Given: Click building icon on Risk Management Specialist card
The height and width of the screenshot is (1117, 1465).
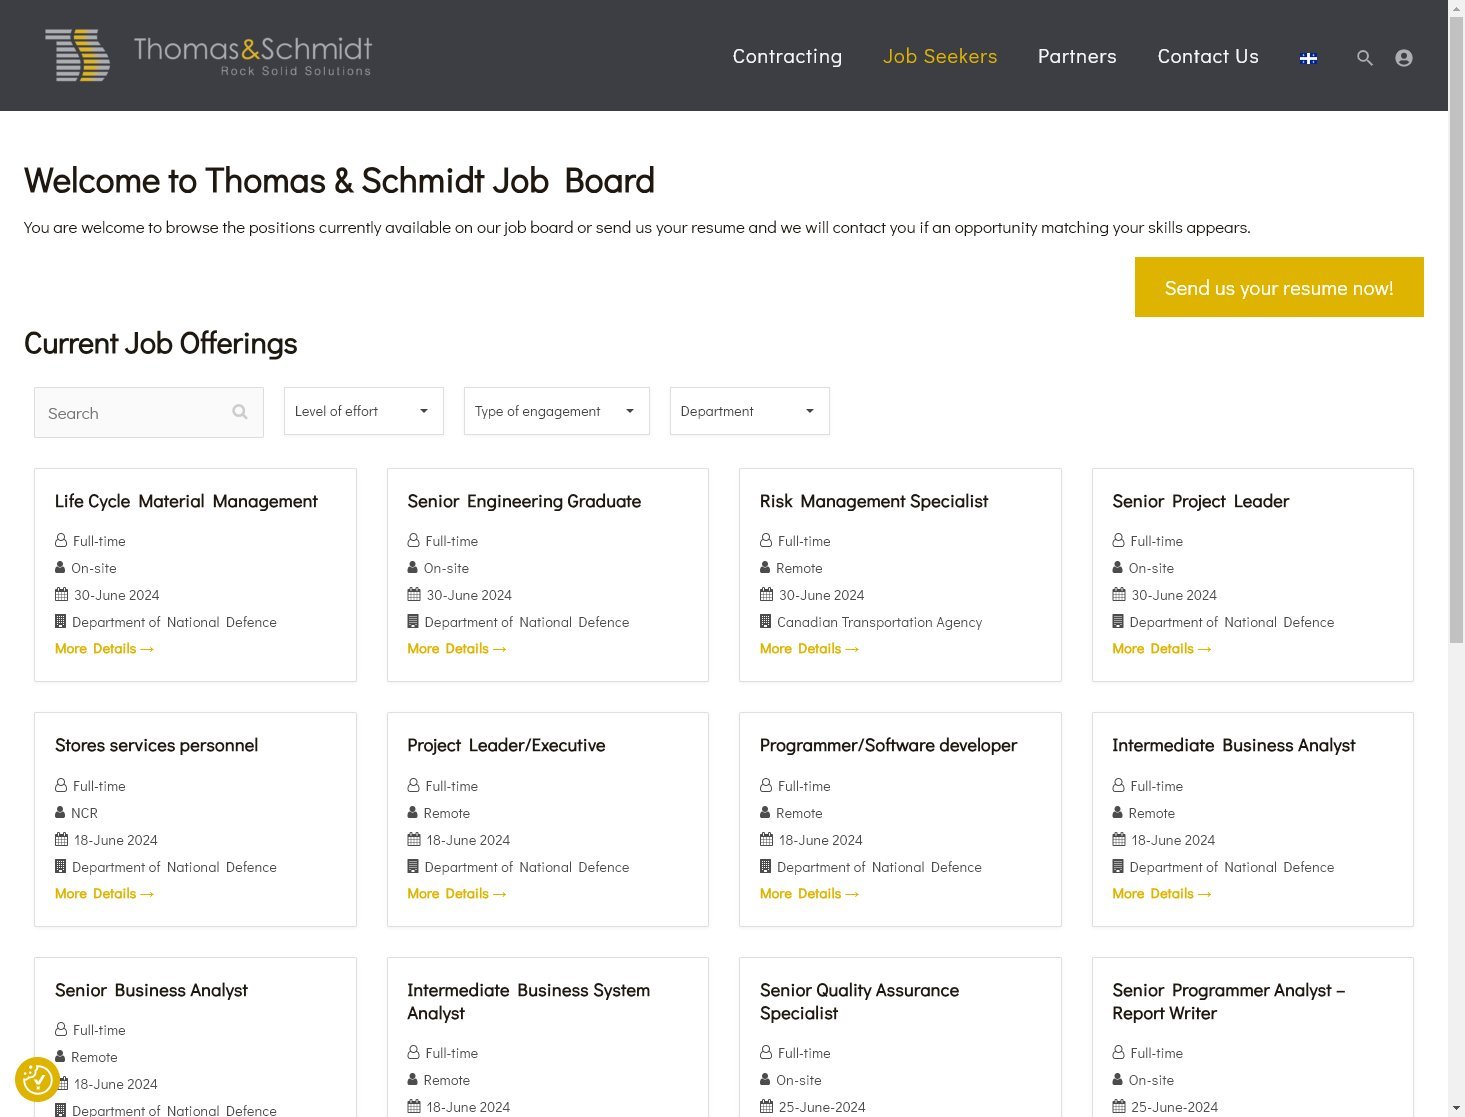Looking at the screenshot, I should 765,621.
